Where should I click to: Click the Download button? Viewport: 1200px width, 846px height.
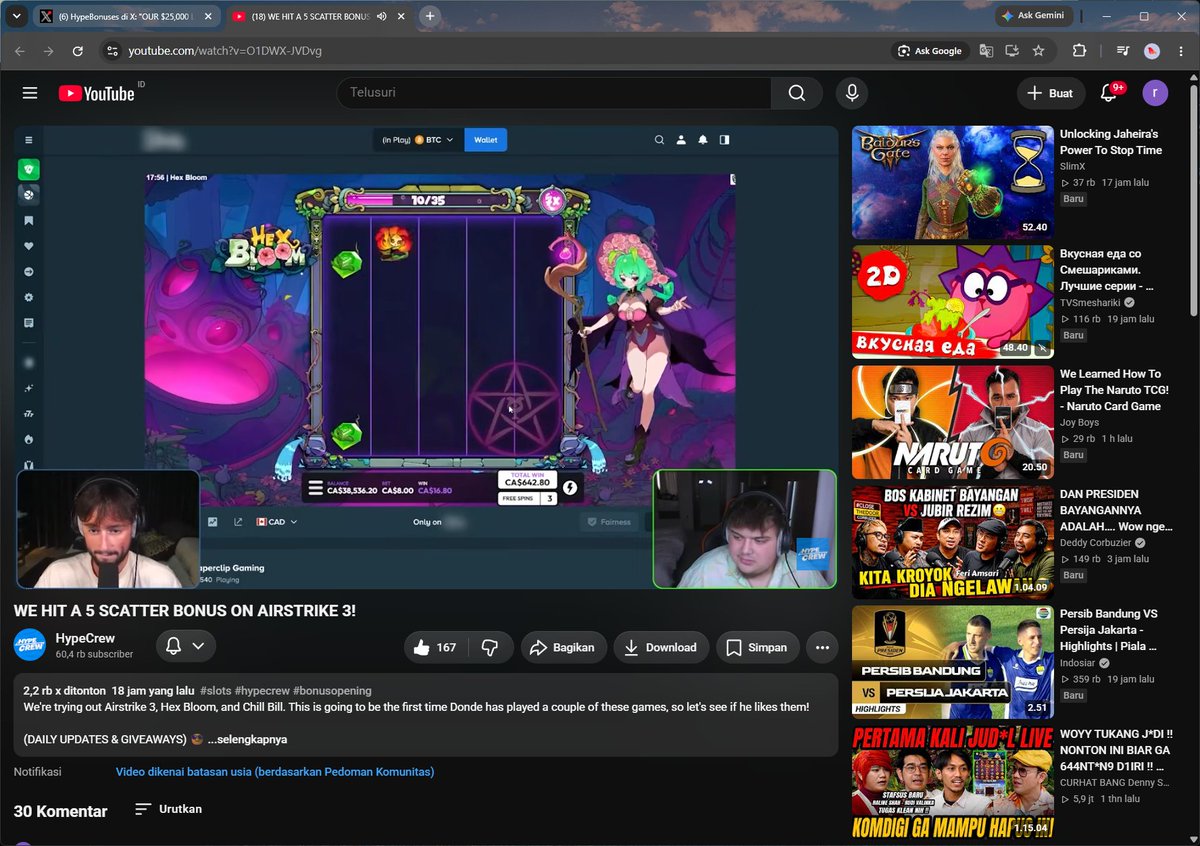point(659,647)
